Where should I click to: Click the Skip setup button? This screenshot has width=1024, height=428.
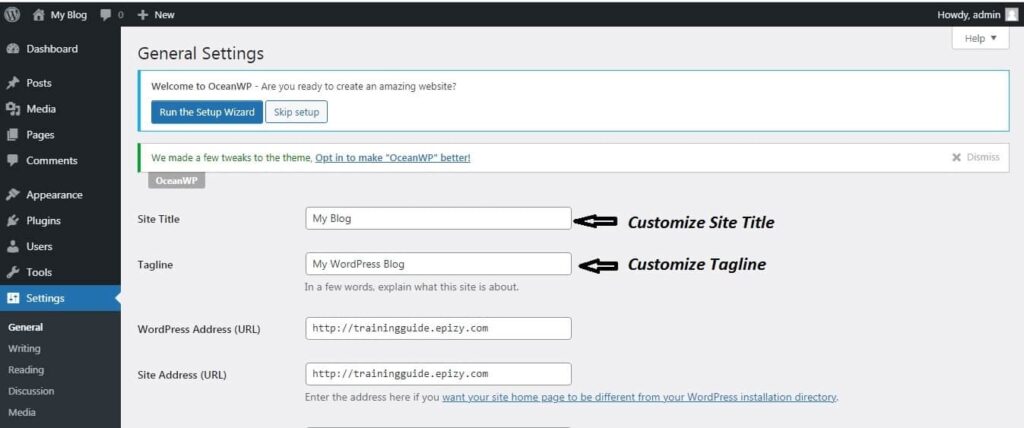[296, 112]
